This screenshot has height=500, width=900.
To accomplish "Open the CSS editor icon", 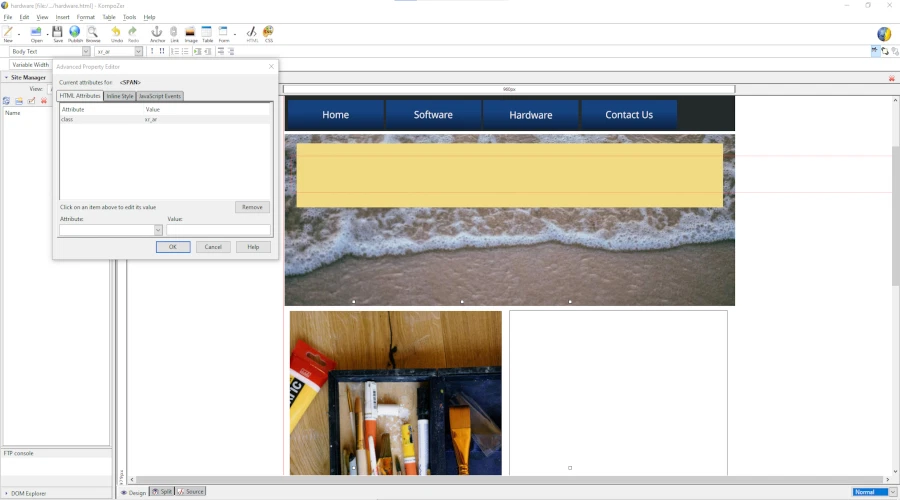I will click(268, 32).
